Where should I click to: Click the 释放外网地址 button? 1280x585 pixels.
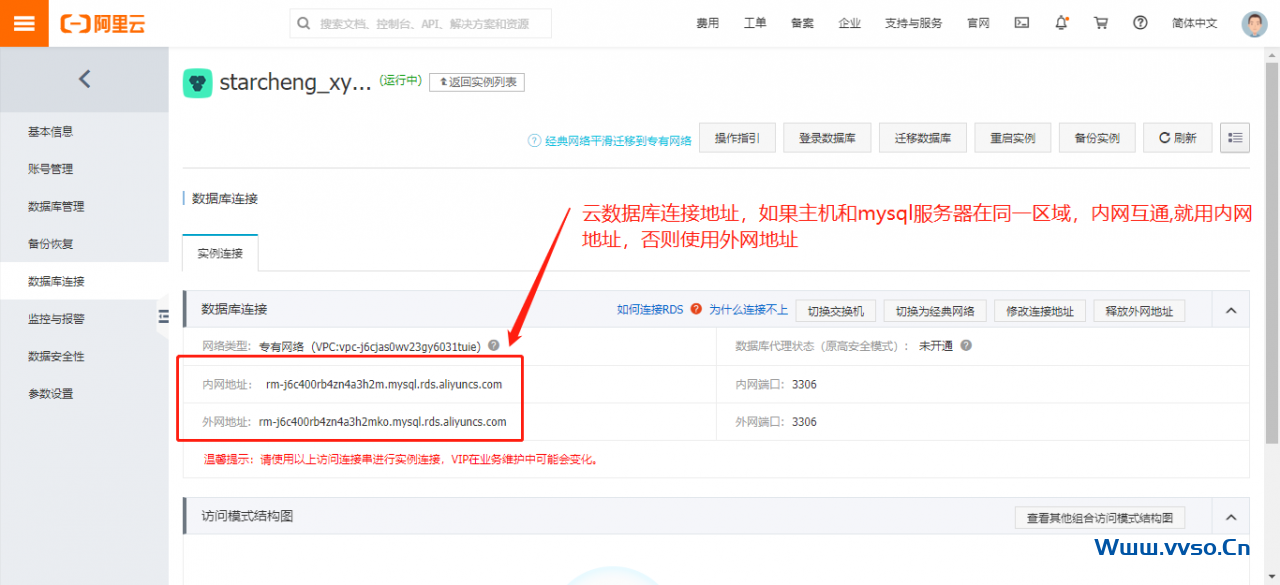click(1138, 311)
